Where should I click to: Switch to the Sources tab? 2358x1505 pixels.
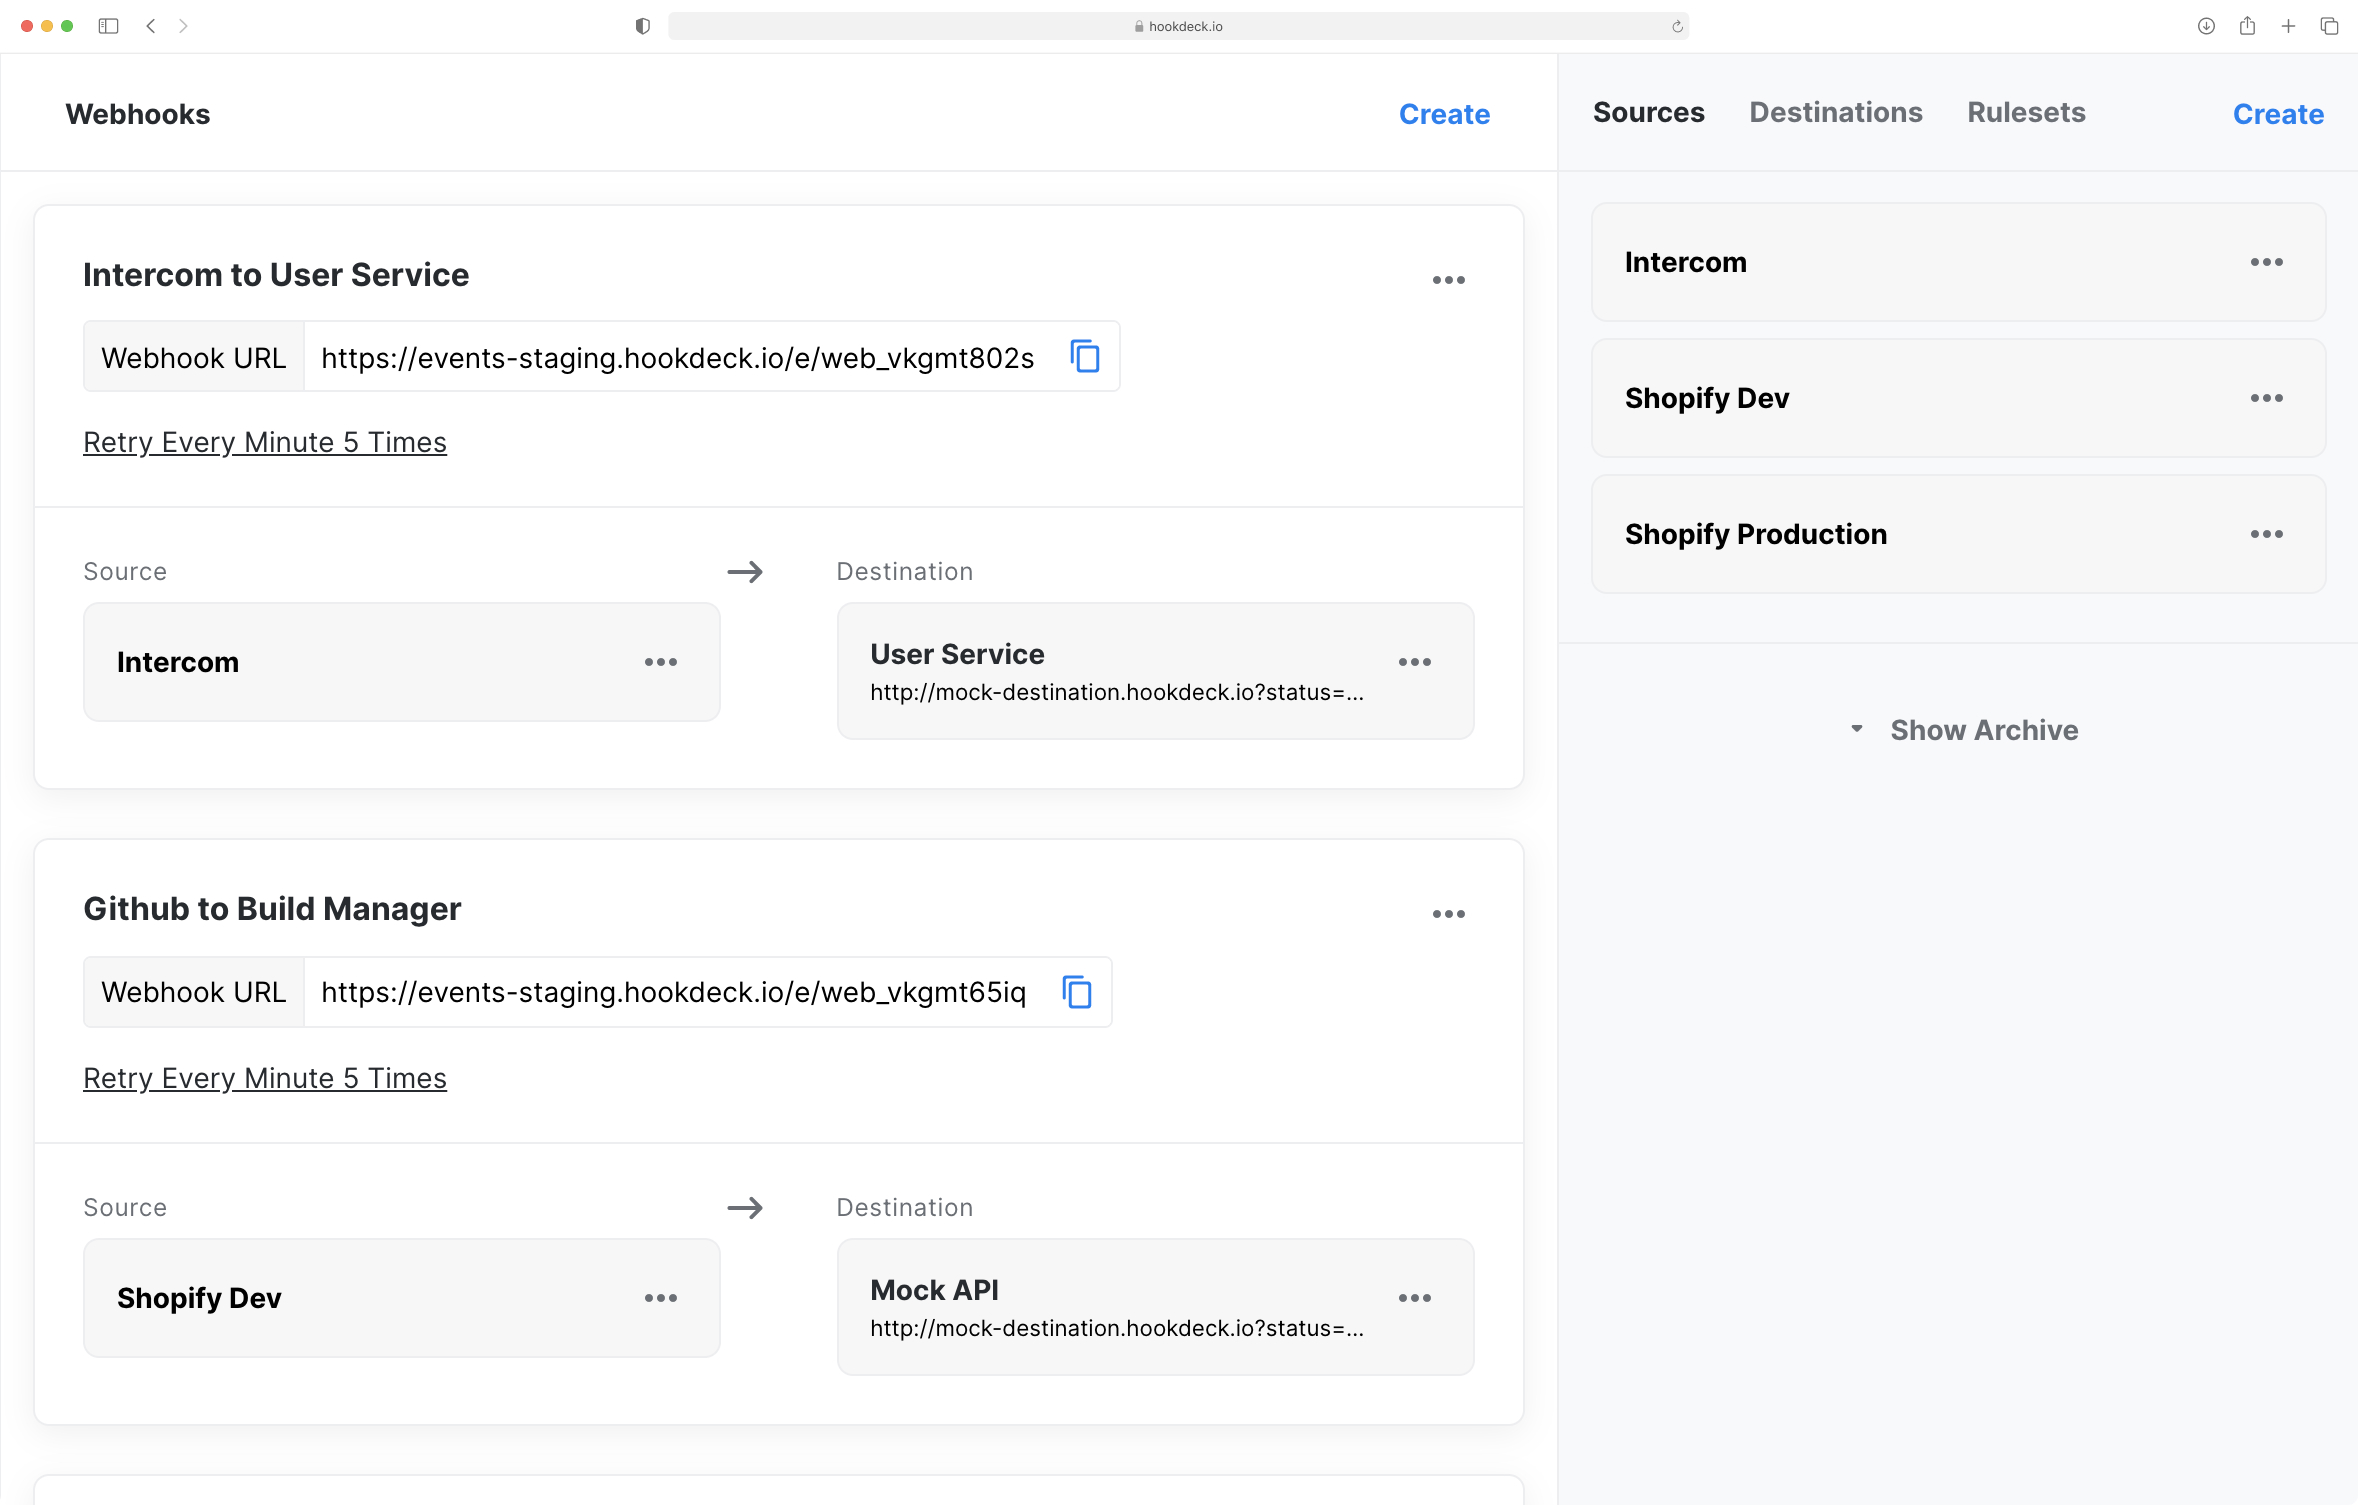point(1648,112)
